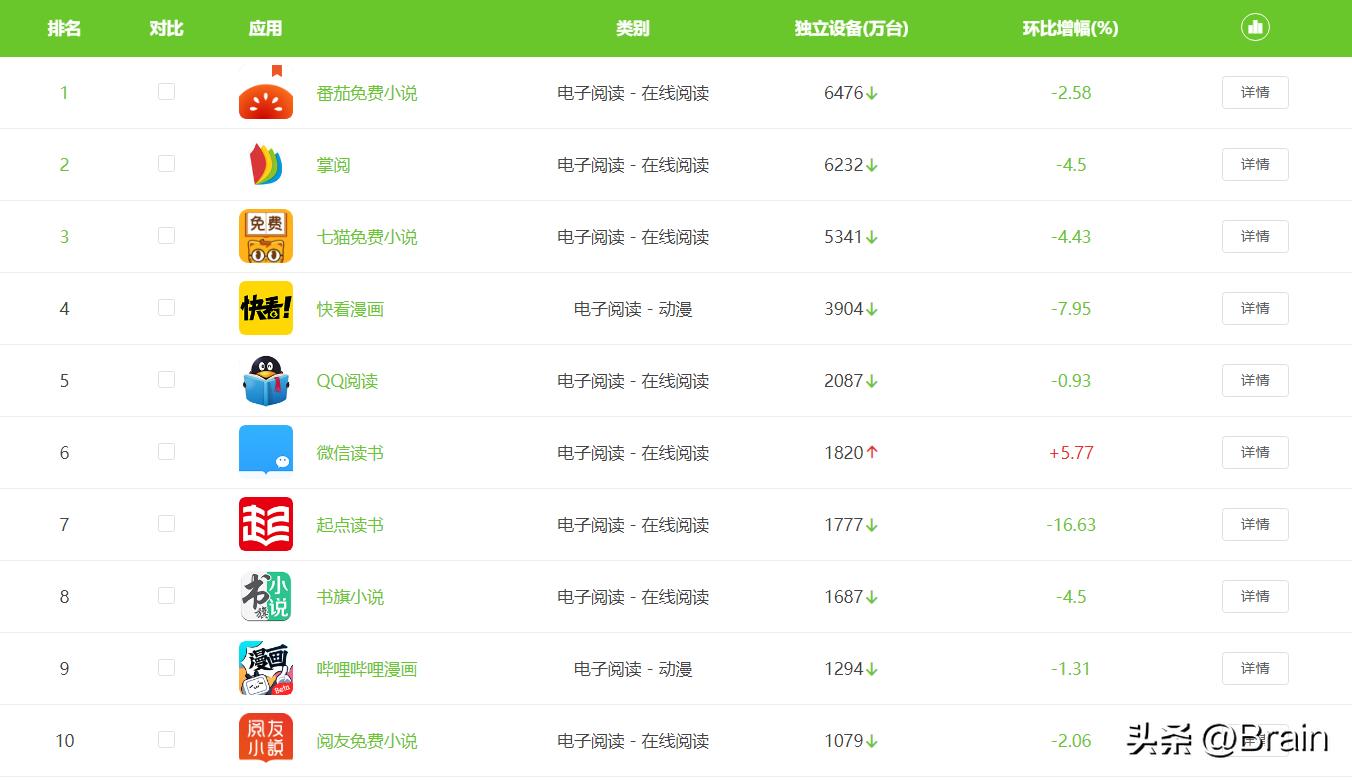Image resolution: width=1352 pixels, height=780 pixels.
Task: Enable comparison for 微信读书
Action: pos(166,452)
